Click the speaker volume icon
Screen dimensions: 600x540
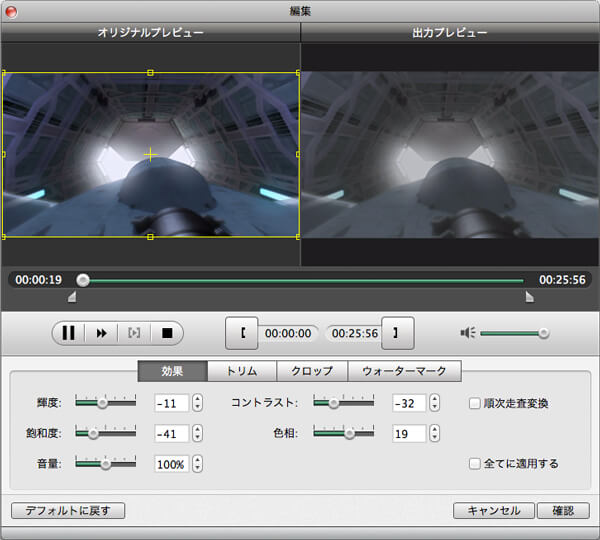coord(468,333)
